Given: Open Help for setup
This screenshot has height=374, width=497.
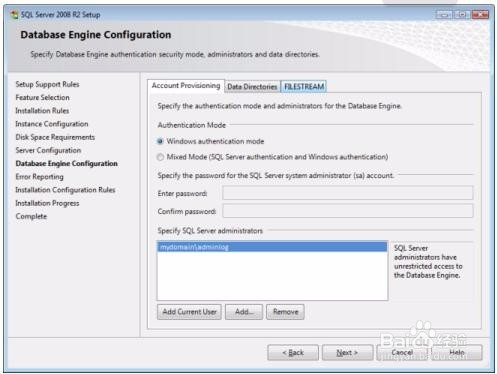Looking at the screenshot, I should tap(457, 352).
